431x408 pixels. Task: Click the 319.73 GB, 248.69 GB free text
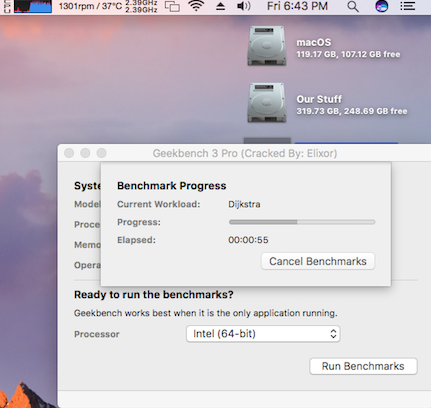coord(352,111)
